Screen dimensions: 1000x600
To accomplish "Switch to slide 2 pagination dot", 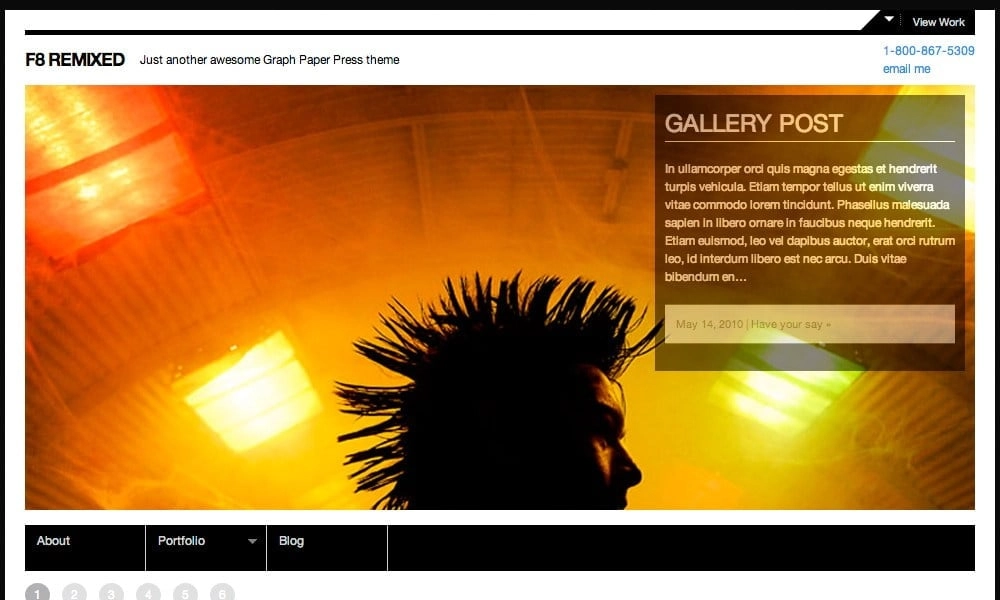I will pos(74,593).
